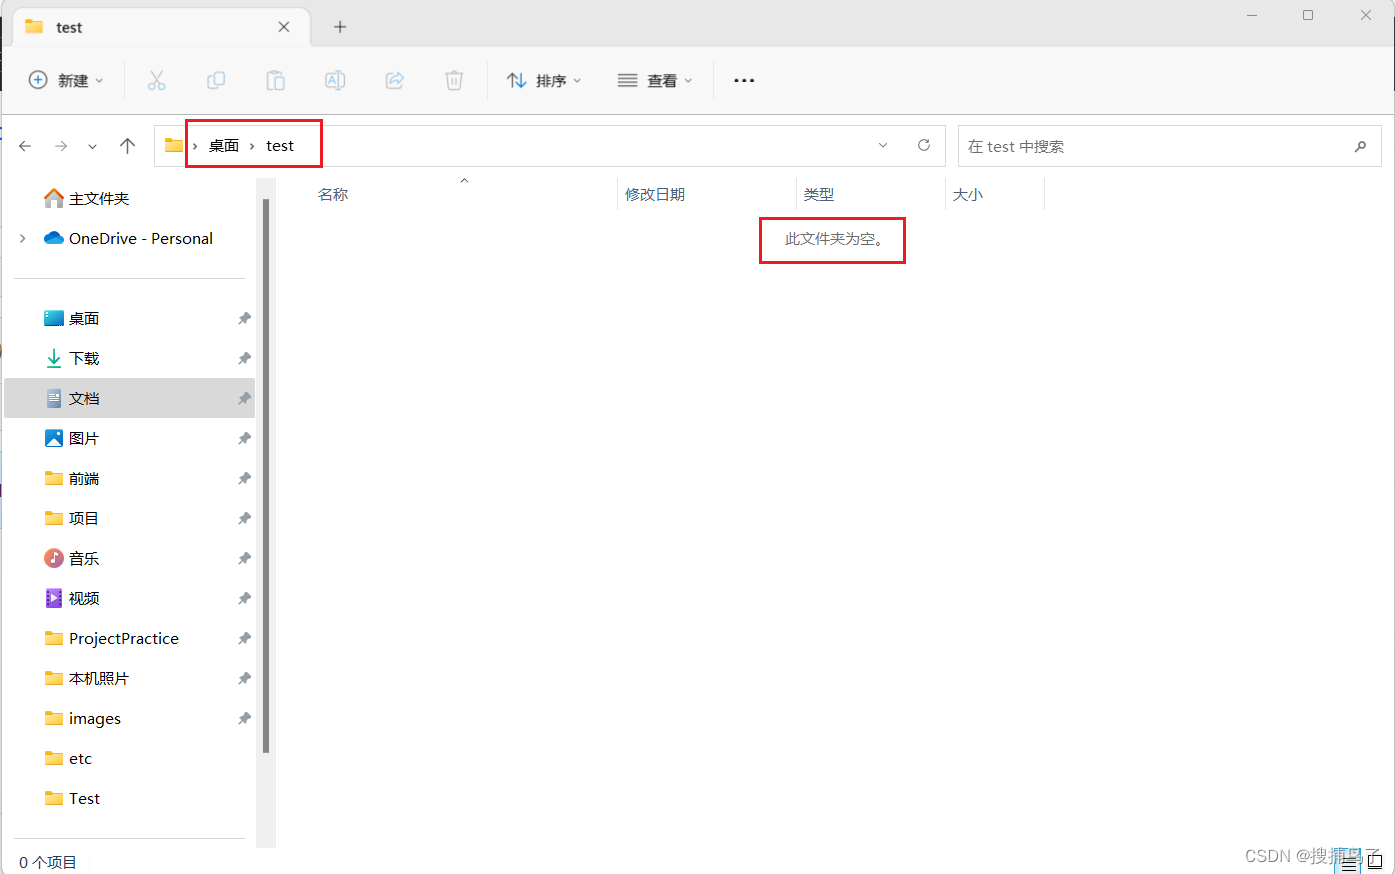The image size is (1395, 874).
Task: Click the Rename icon in toolbar
Action: [x=335, y=80]
